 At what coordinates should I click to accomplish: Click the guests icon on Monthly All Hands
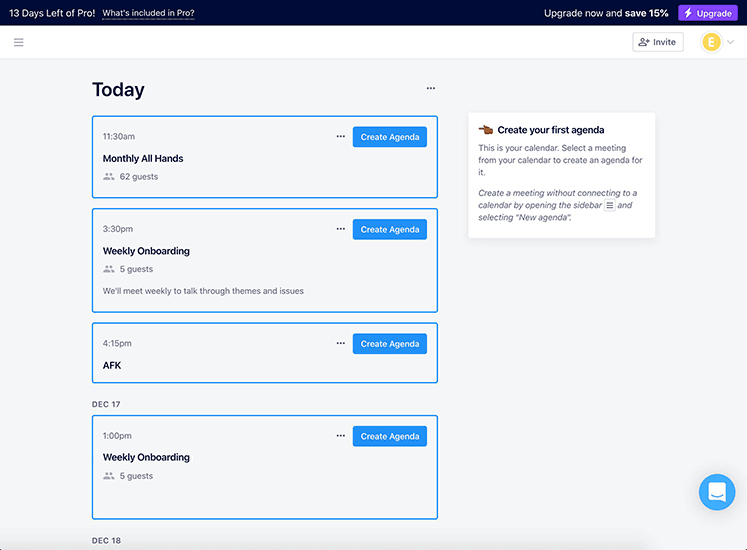pos(109,176)
